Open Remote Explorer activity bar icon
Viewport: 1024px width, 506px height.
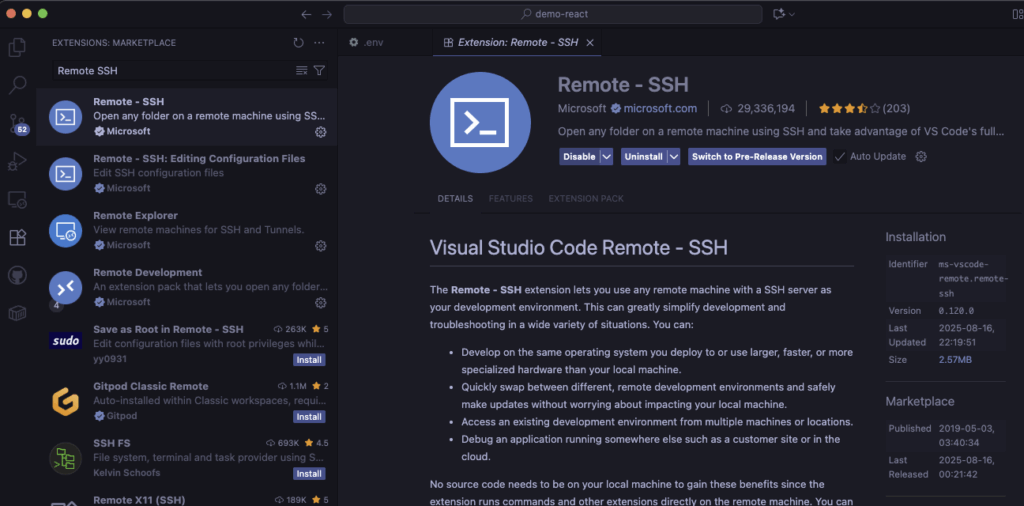(17, 199)
